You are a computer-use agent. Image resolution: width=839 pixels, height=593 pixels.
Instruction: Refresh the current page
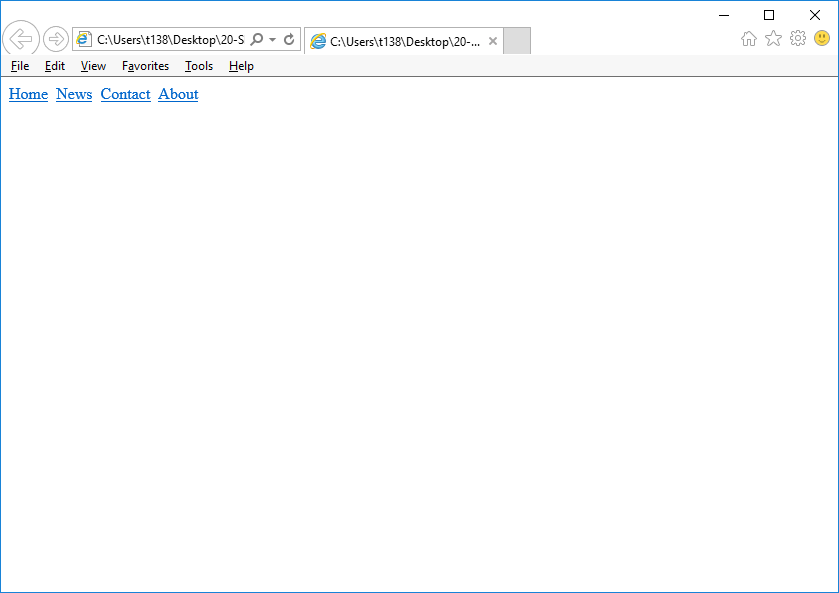click(290, 38)
